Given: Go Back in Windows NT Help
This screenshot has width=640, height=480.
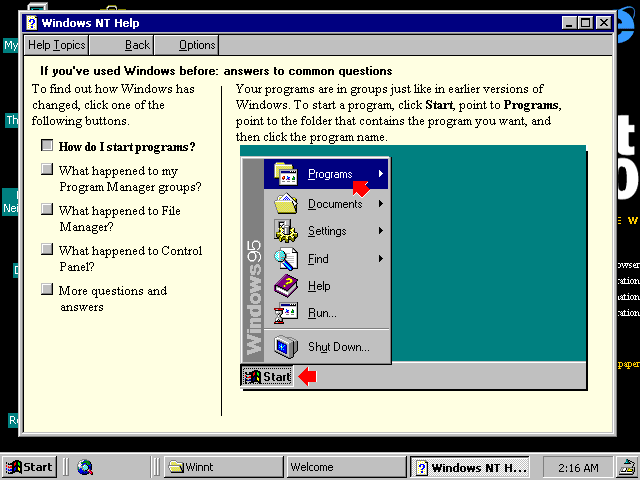Looking at the screenshot, I should point(121,45).
